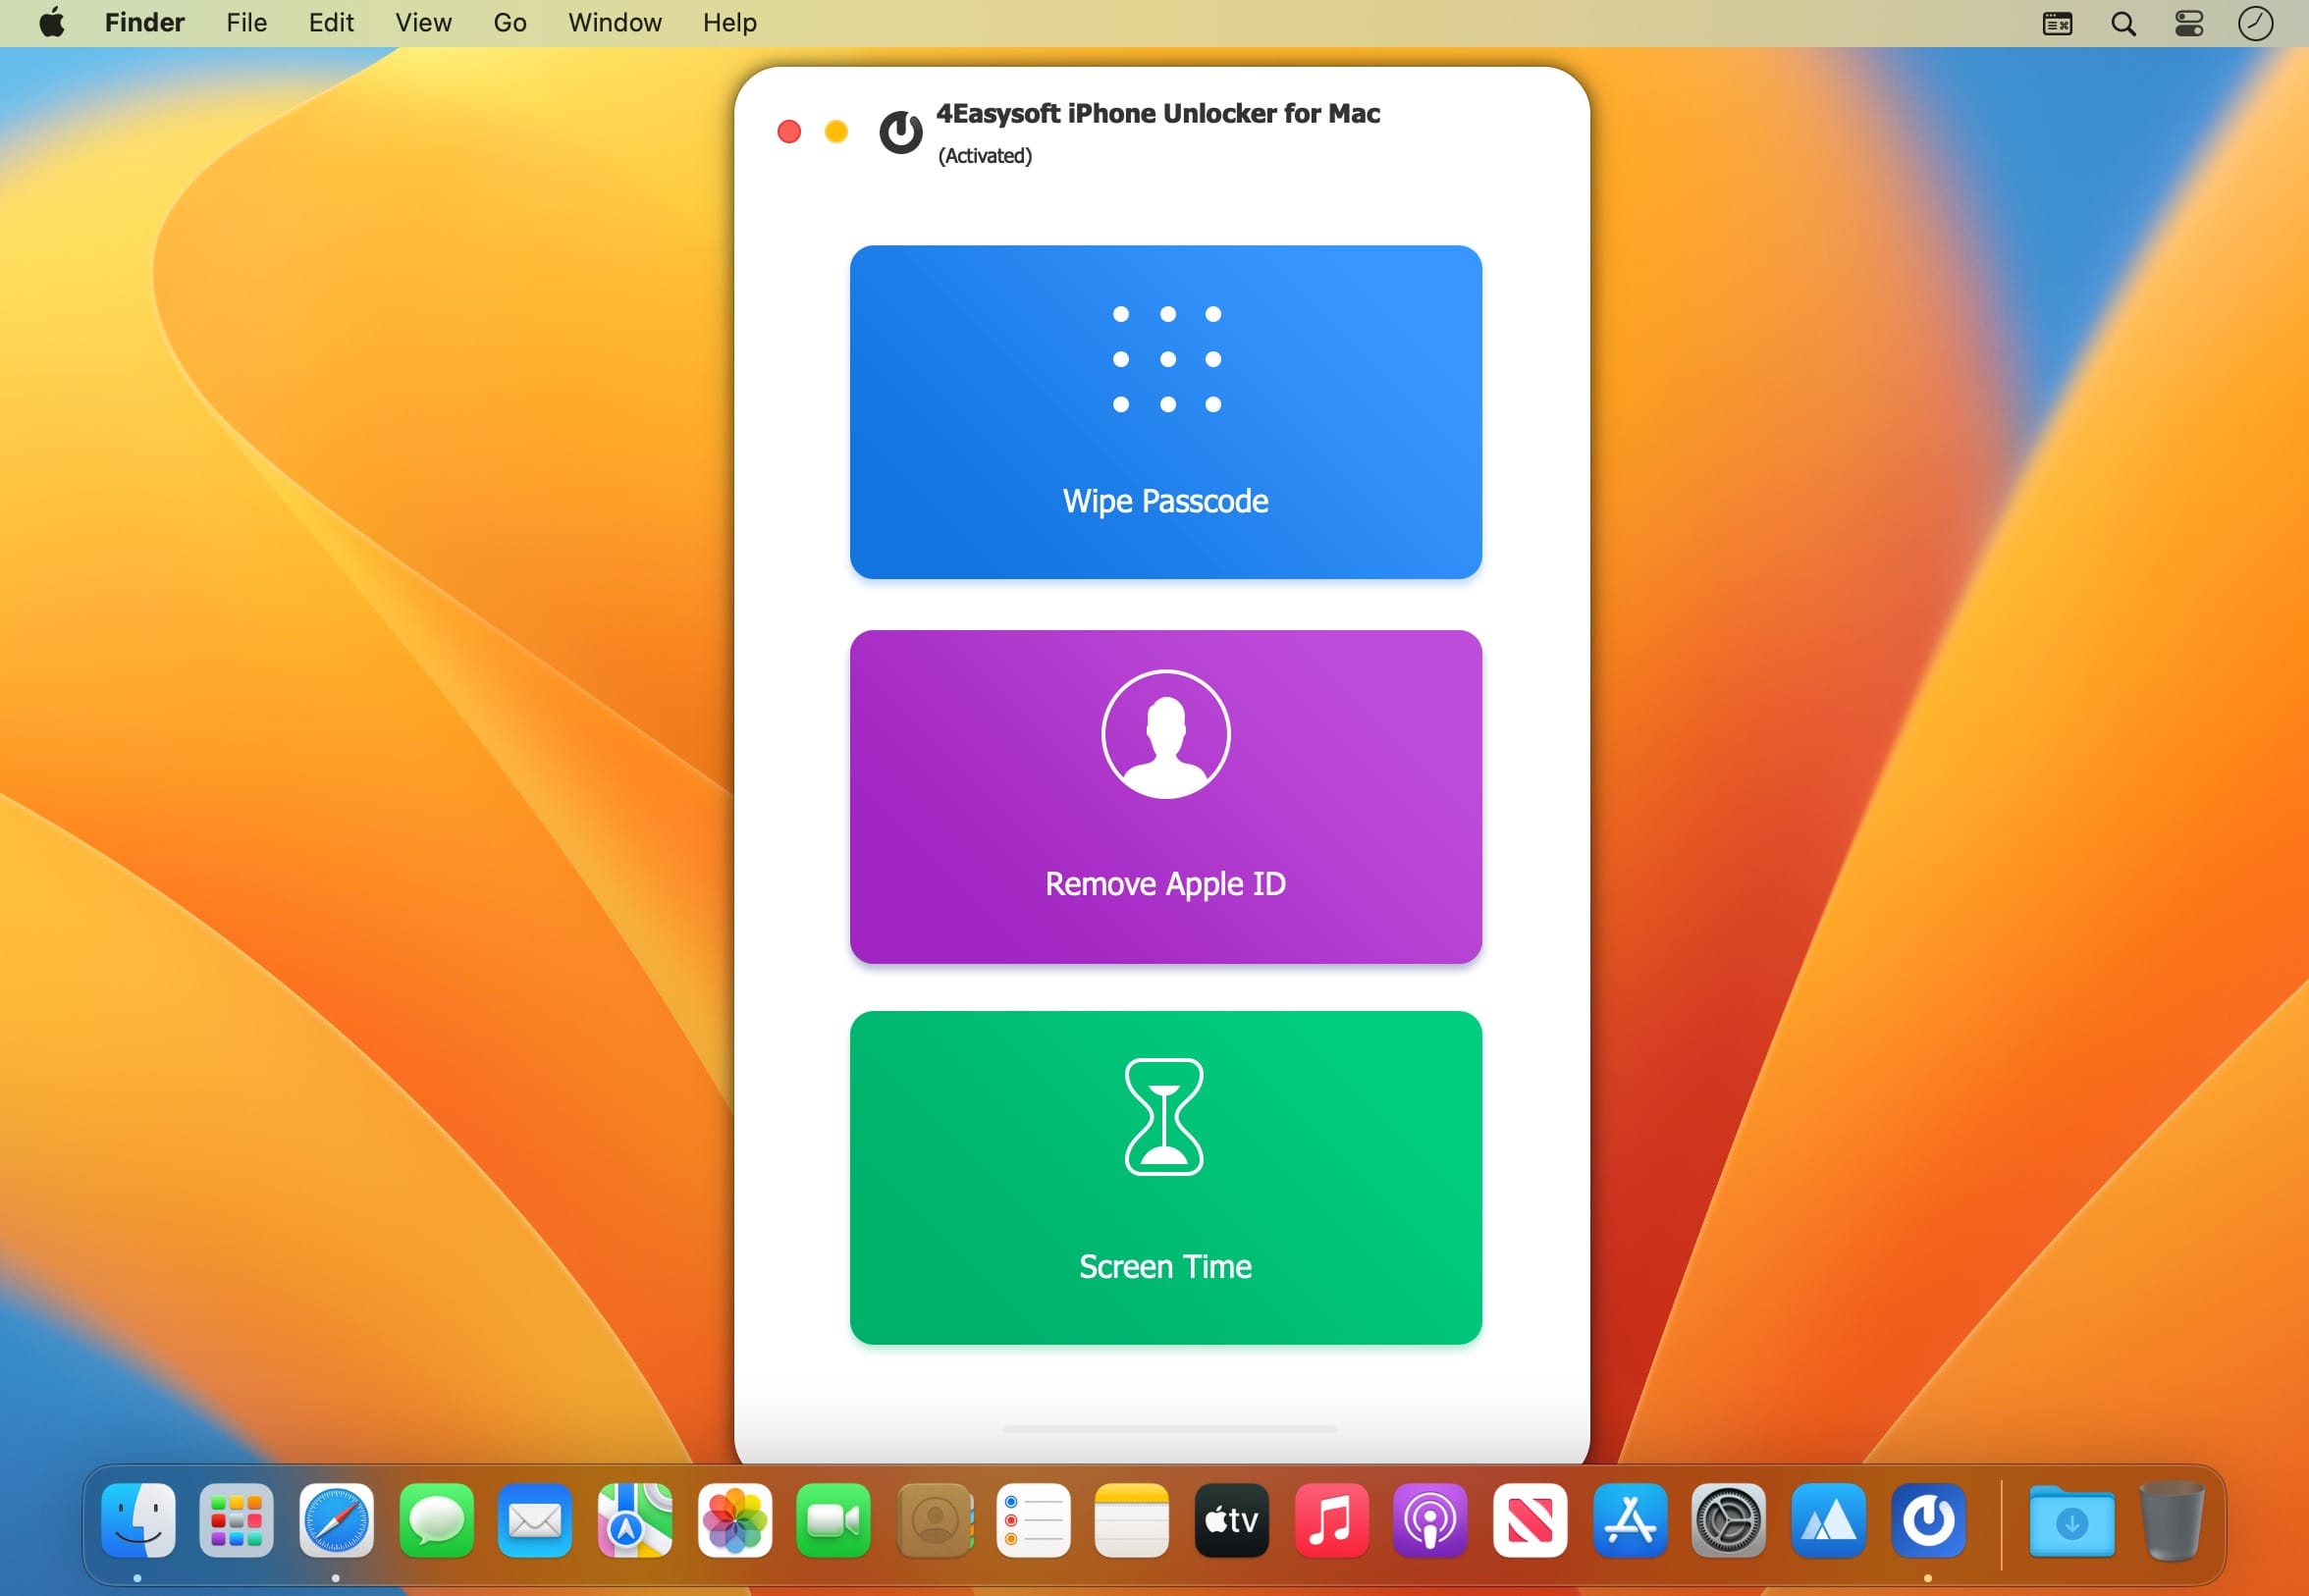Open FaceTime from the Dock
2309x1596 pixels.
pos(833,1521)
